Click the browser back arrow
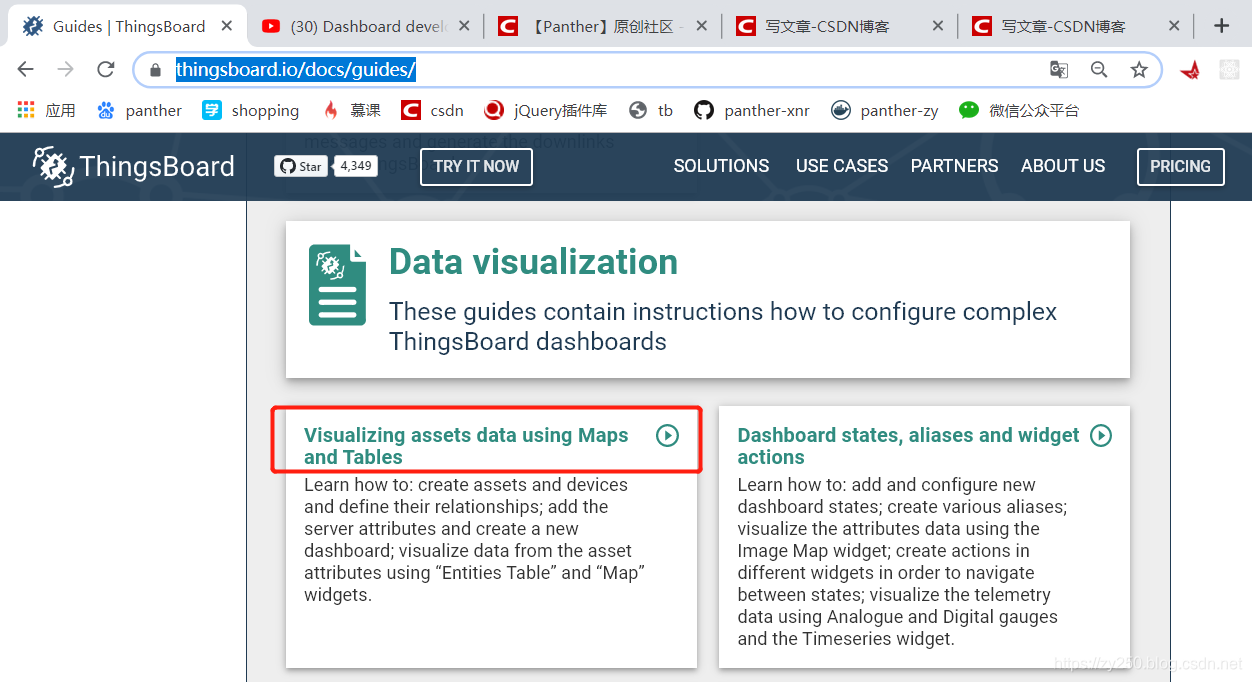Screen dimensions: 1252x682 click(x=26, y=69)
